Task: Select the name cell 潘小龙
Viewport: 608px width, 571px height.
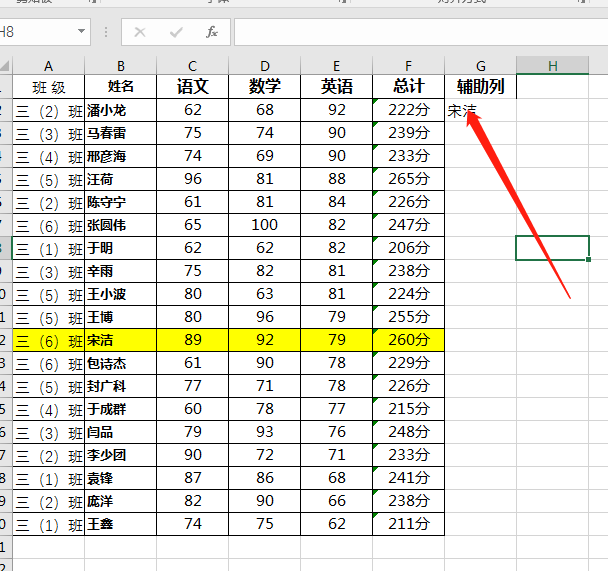Action: click(121, 110)
